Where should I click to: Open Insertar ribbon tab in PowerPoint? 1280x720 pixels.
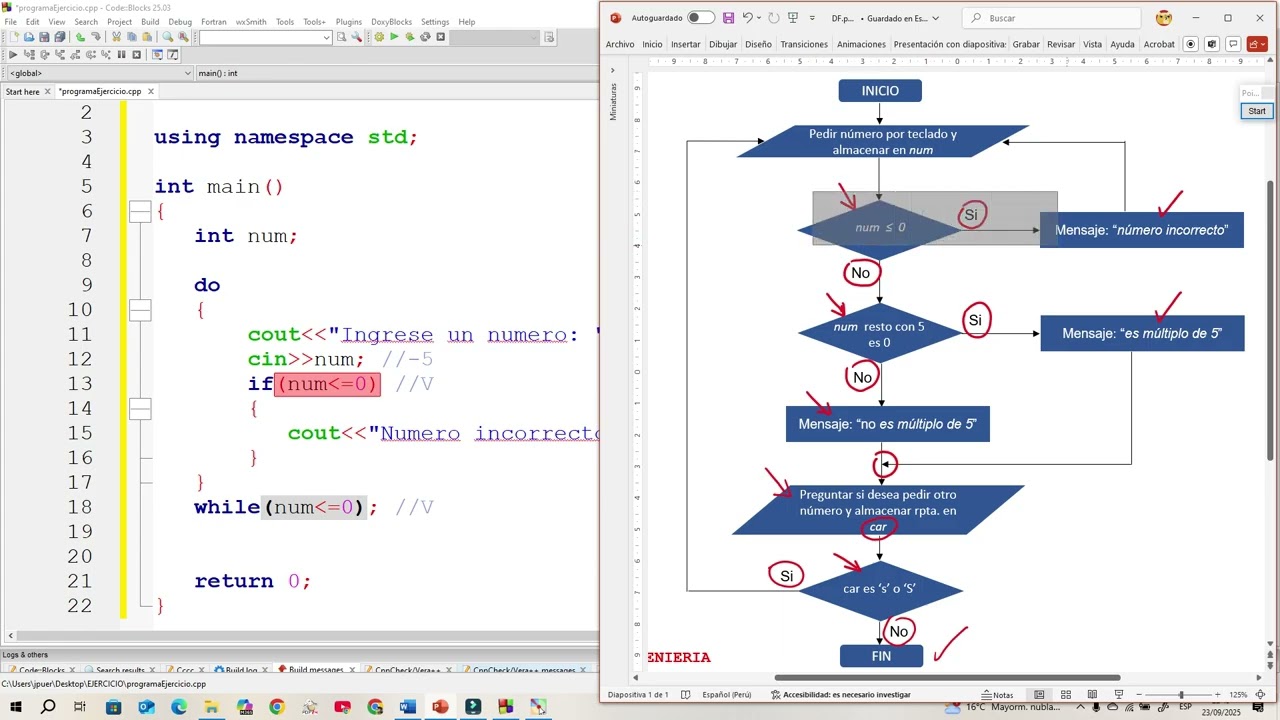click(686, 44)
